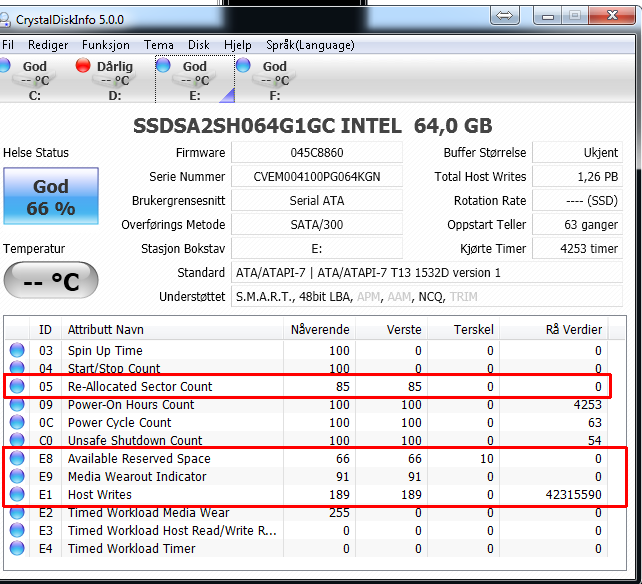
Task: Click the Buffer Størrelse value Ukjent
Action: [577, 153]
